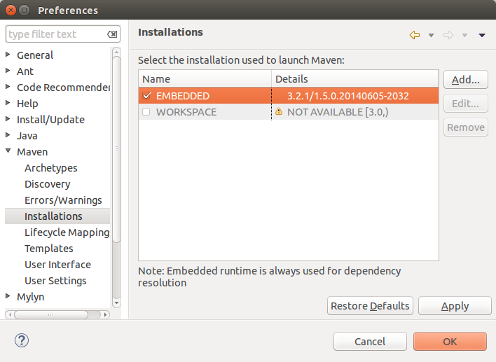The width and height of the screenshot is (496, 362).
Task: Select the General tree label
Action: [35, 55]
